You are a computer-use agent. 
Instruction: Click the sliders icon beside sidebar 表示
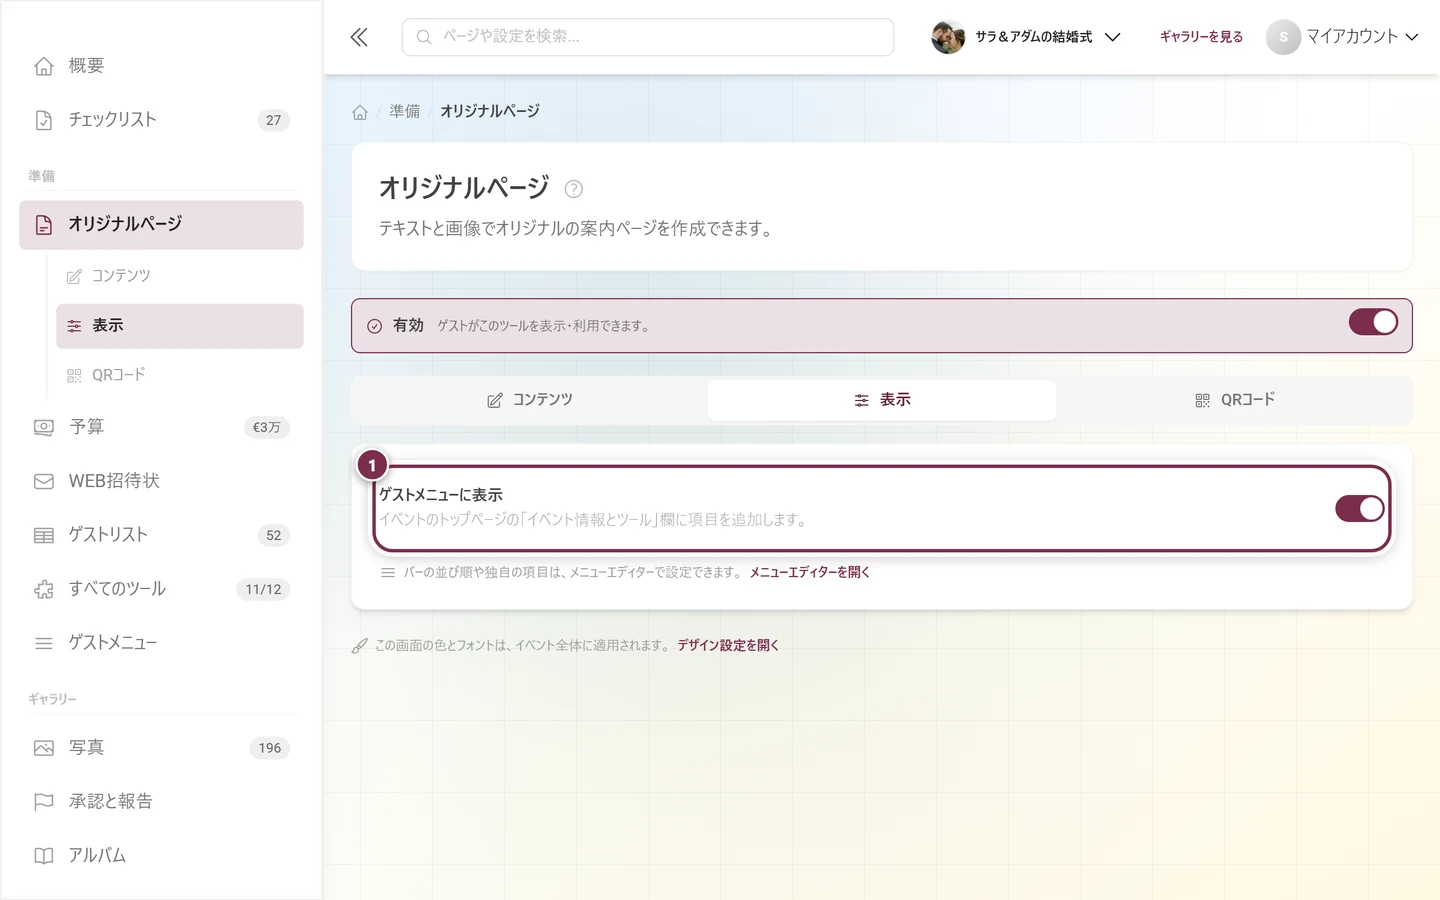(x=74, y=326)
